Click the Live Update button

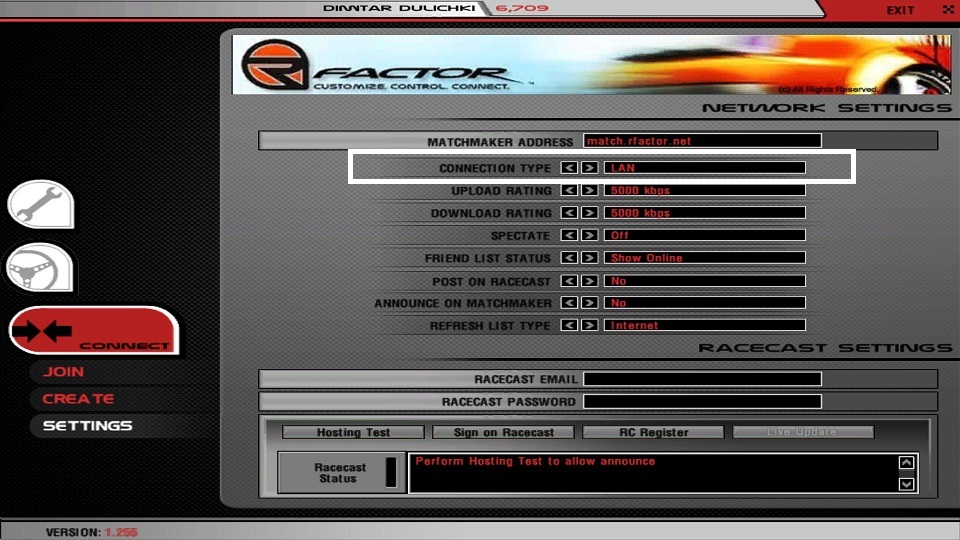pyautogui.click(x=803, y=432)
